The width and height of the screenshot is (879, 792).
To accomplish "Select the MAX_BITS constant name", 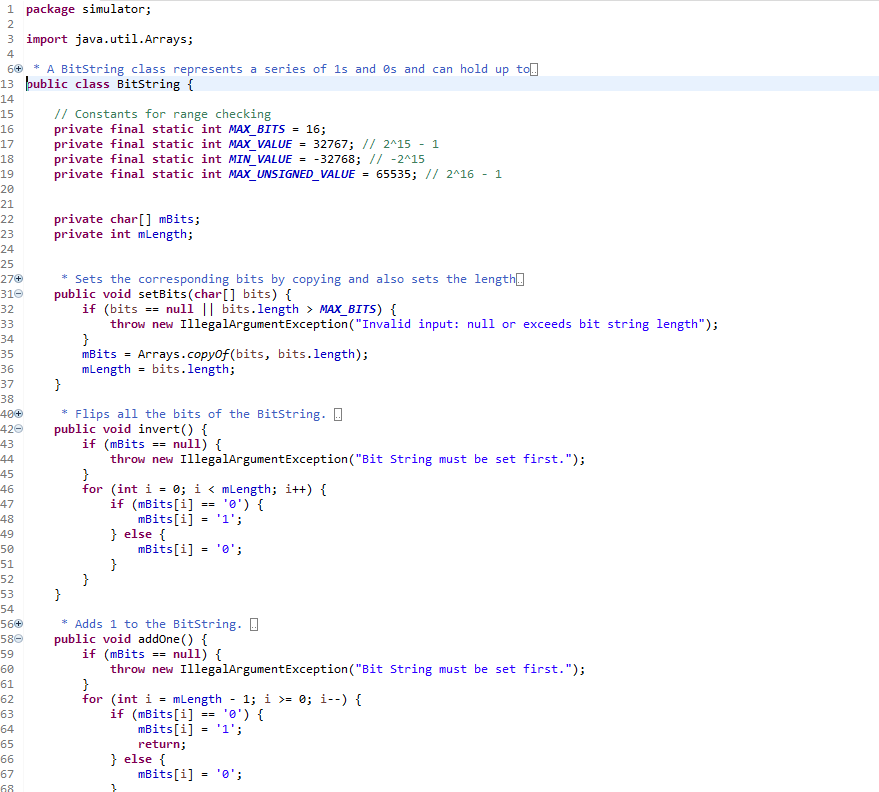I will tap(259, 128).
